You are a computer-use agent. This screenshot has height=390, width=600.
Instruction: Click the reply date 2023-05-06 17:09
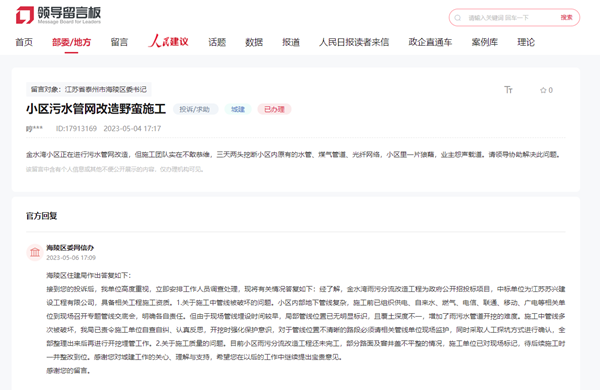[71, 258]
